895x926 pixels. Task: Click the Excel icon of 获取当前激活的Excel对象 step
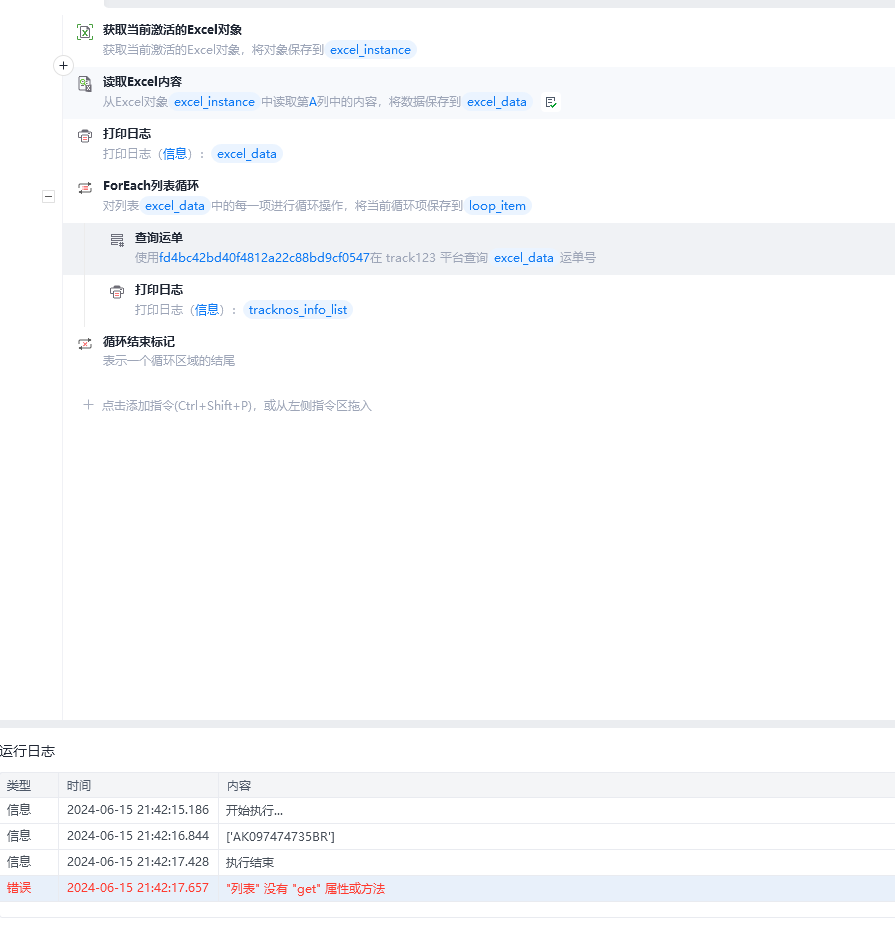coord(85,32)
